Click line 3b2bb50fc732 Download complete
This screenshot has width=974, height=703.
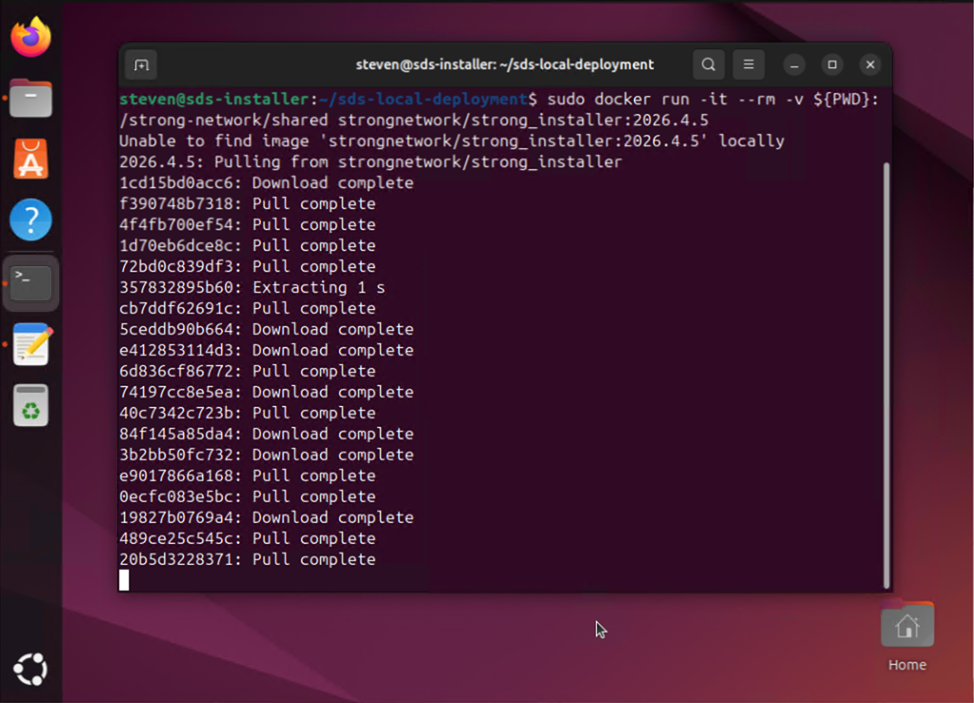(x=266, y=455)
